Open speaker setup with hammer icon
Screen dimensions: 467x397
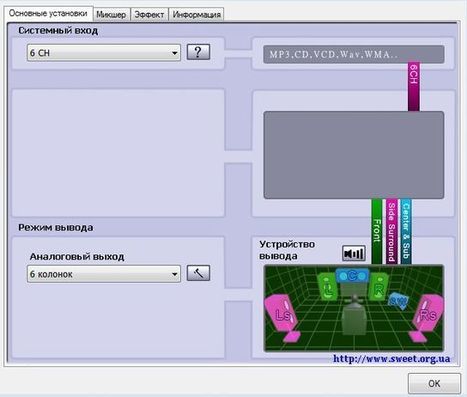pos(198,273)
